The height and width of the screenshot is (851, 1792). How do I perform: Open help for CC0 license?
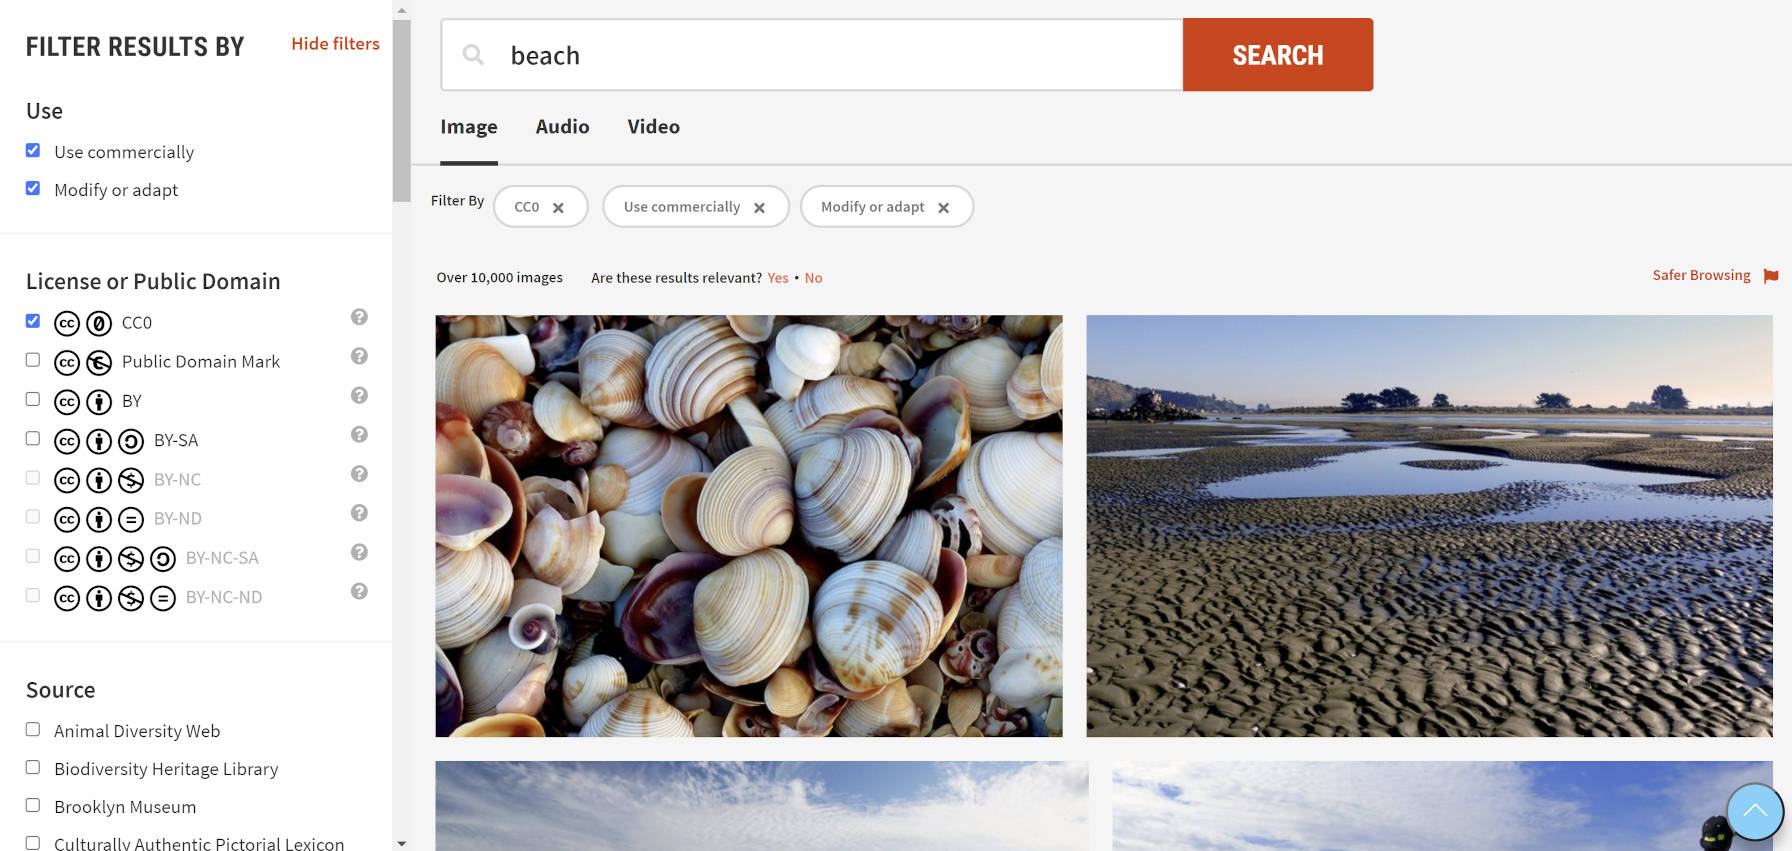tap(359, 317)
